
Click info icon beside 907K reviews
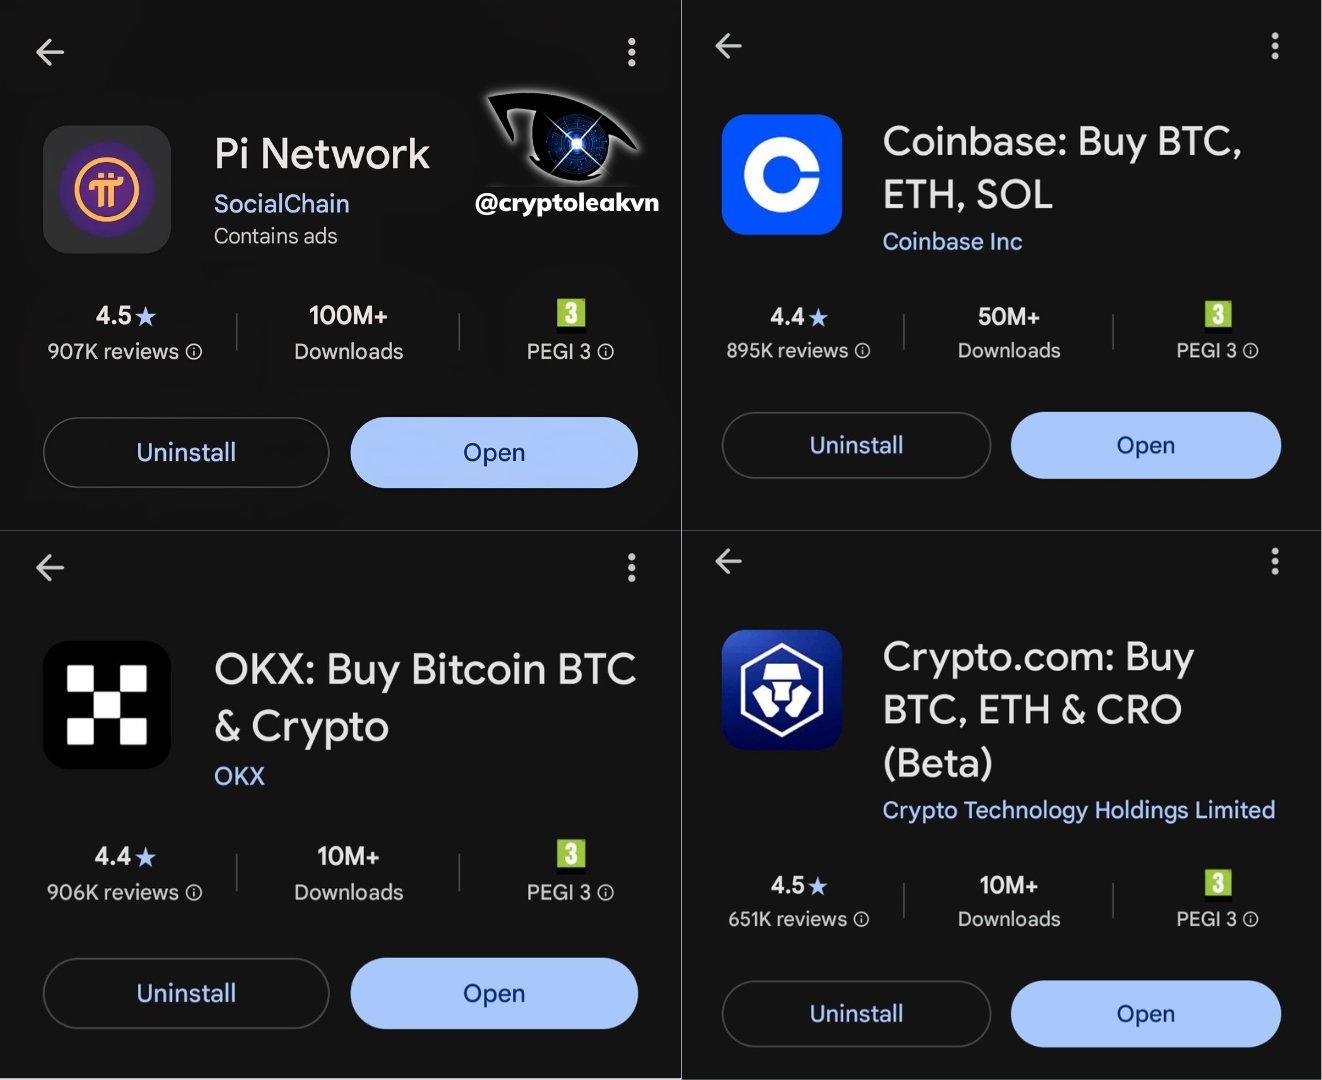click(x=194, y=352)
